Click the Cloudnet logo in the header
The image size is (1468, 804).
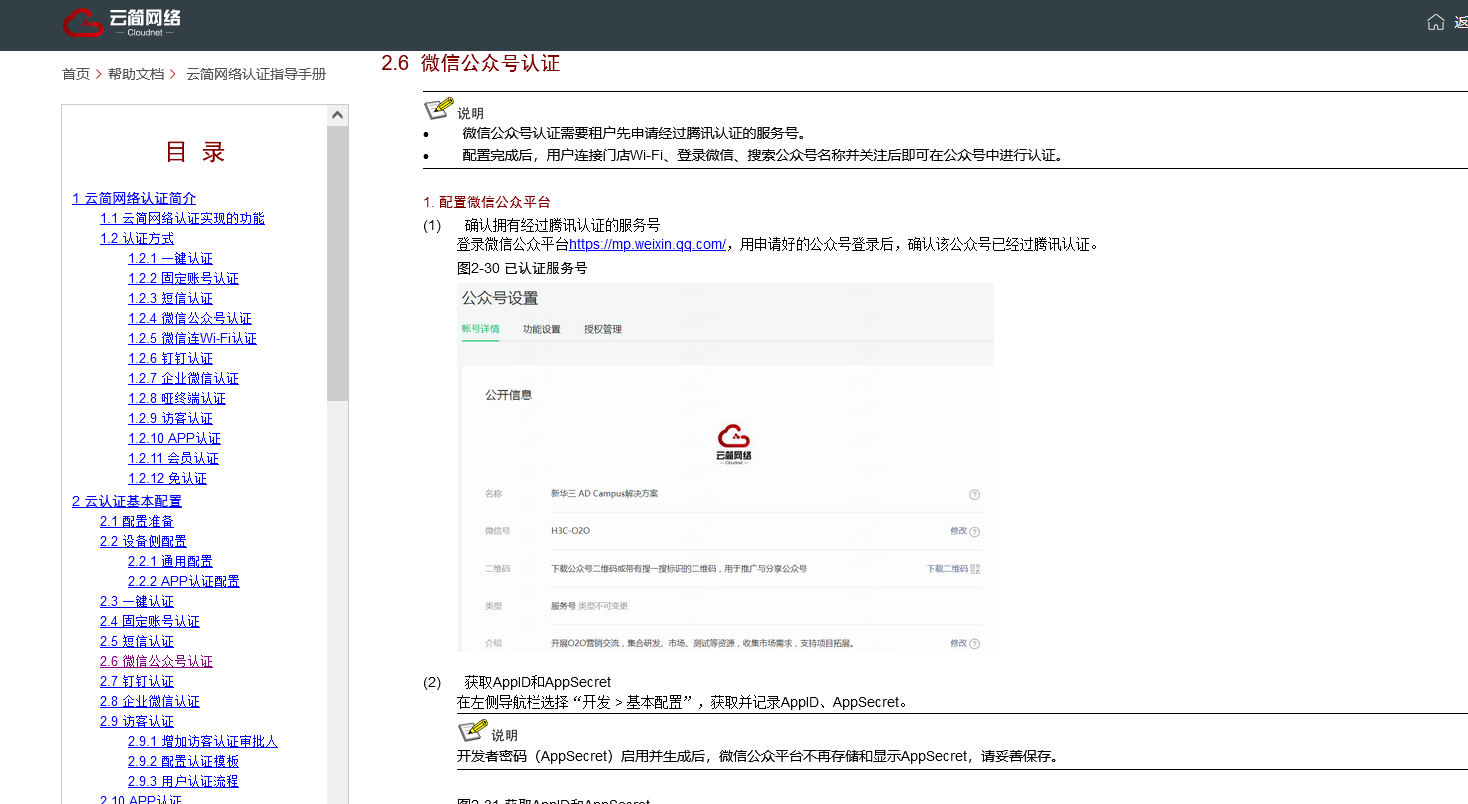pyautogui.click(x=121, y=22)
